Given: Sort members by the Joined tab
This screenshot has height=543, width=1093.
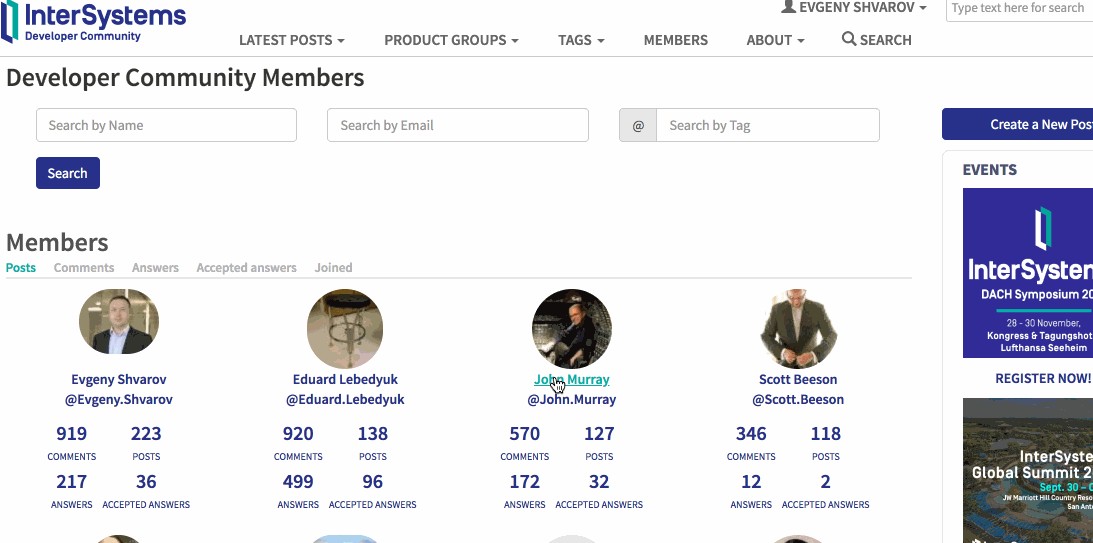Looking at the screenshot, I should tap(333, 268).
